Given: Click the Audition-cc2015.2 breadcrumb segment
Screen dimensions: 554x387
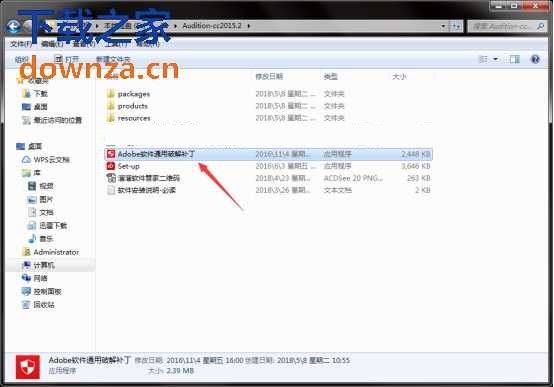Looking at the screenshot, I should tap(212, 26).
